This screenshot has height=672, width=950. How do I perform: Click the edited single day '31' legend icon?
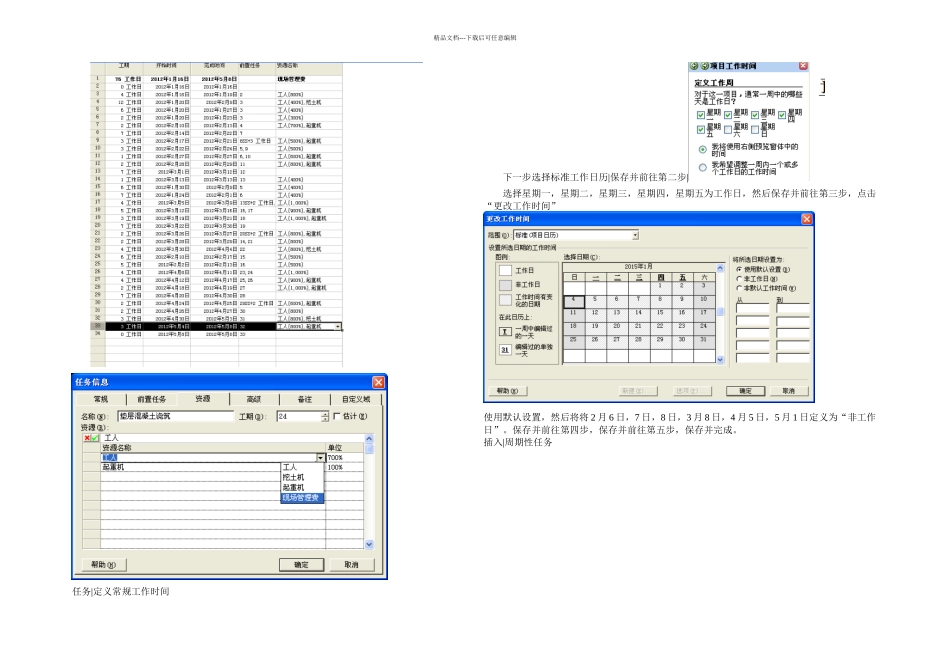coord(505,350)
